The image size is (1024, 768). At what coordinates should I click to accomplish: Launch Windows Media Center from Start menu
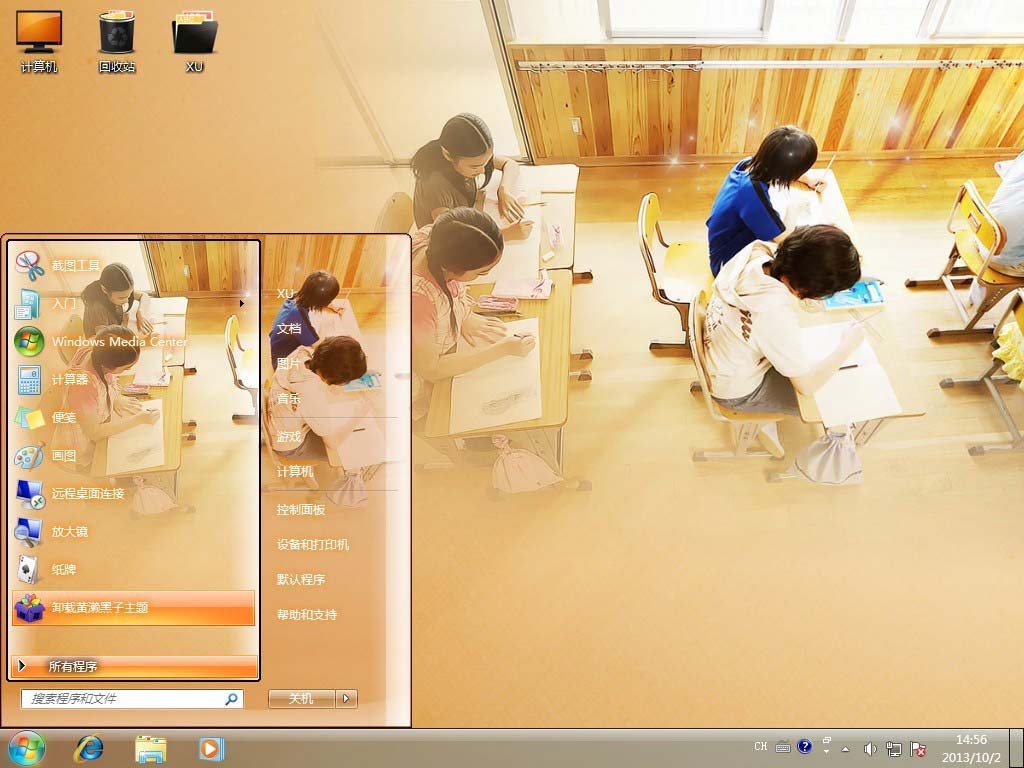pos(119,341)
